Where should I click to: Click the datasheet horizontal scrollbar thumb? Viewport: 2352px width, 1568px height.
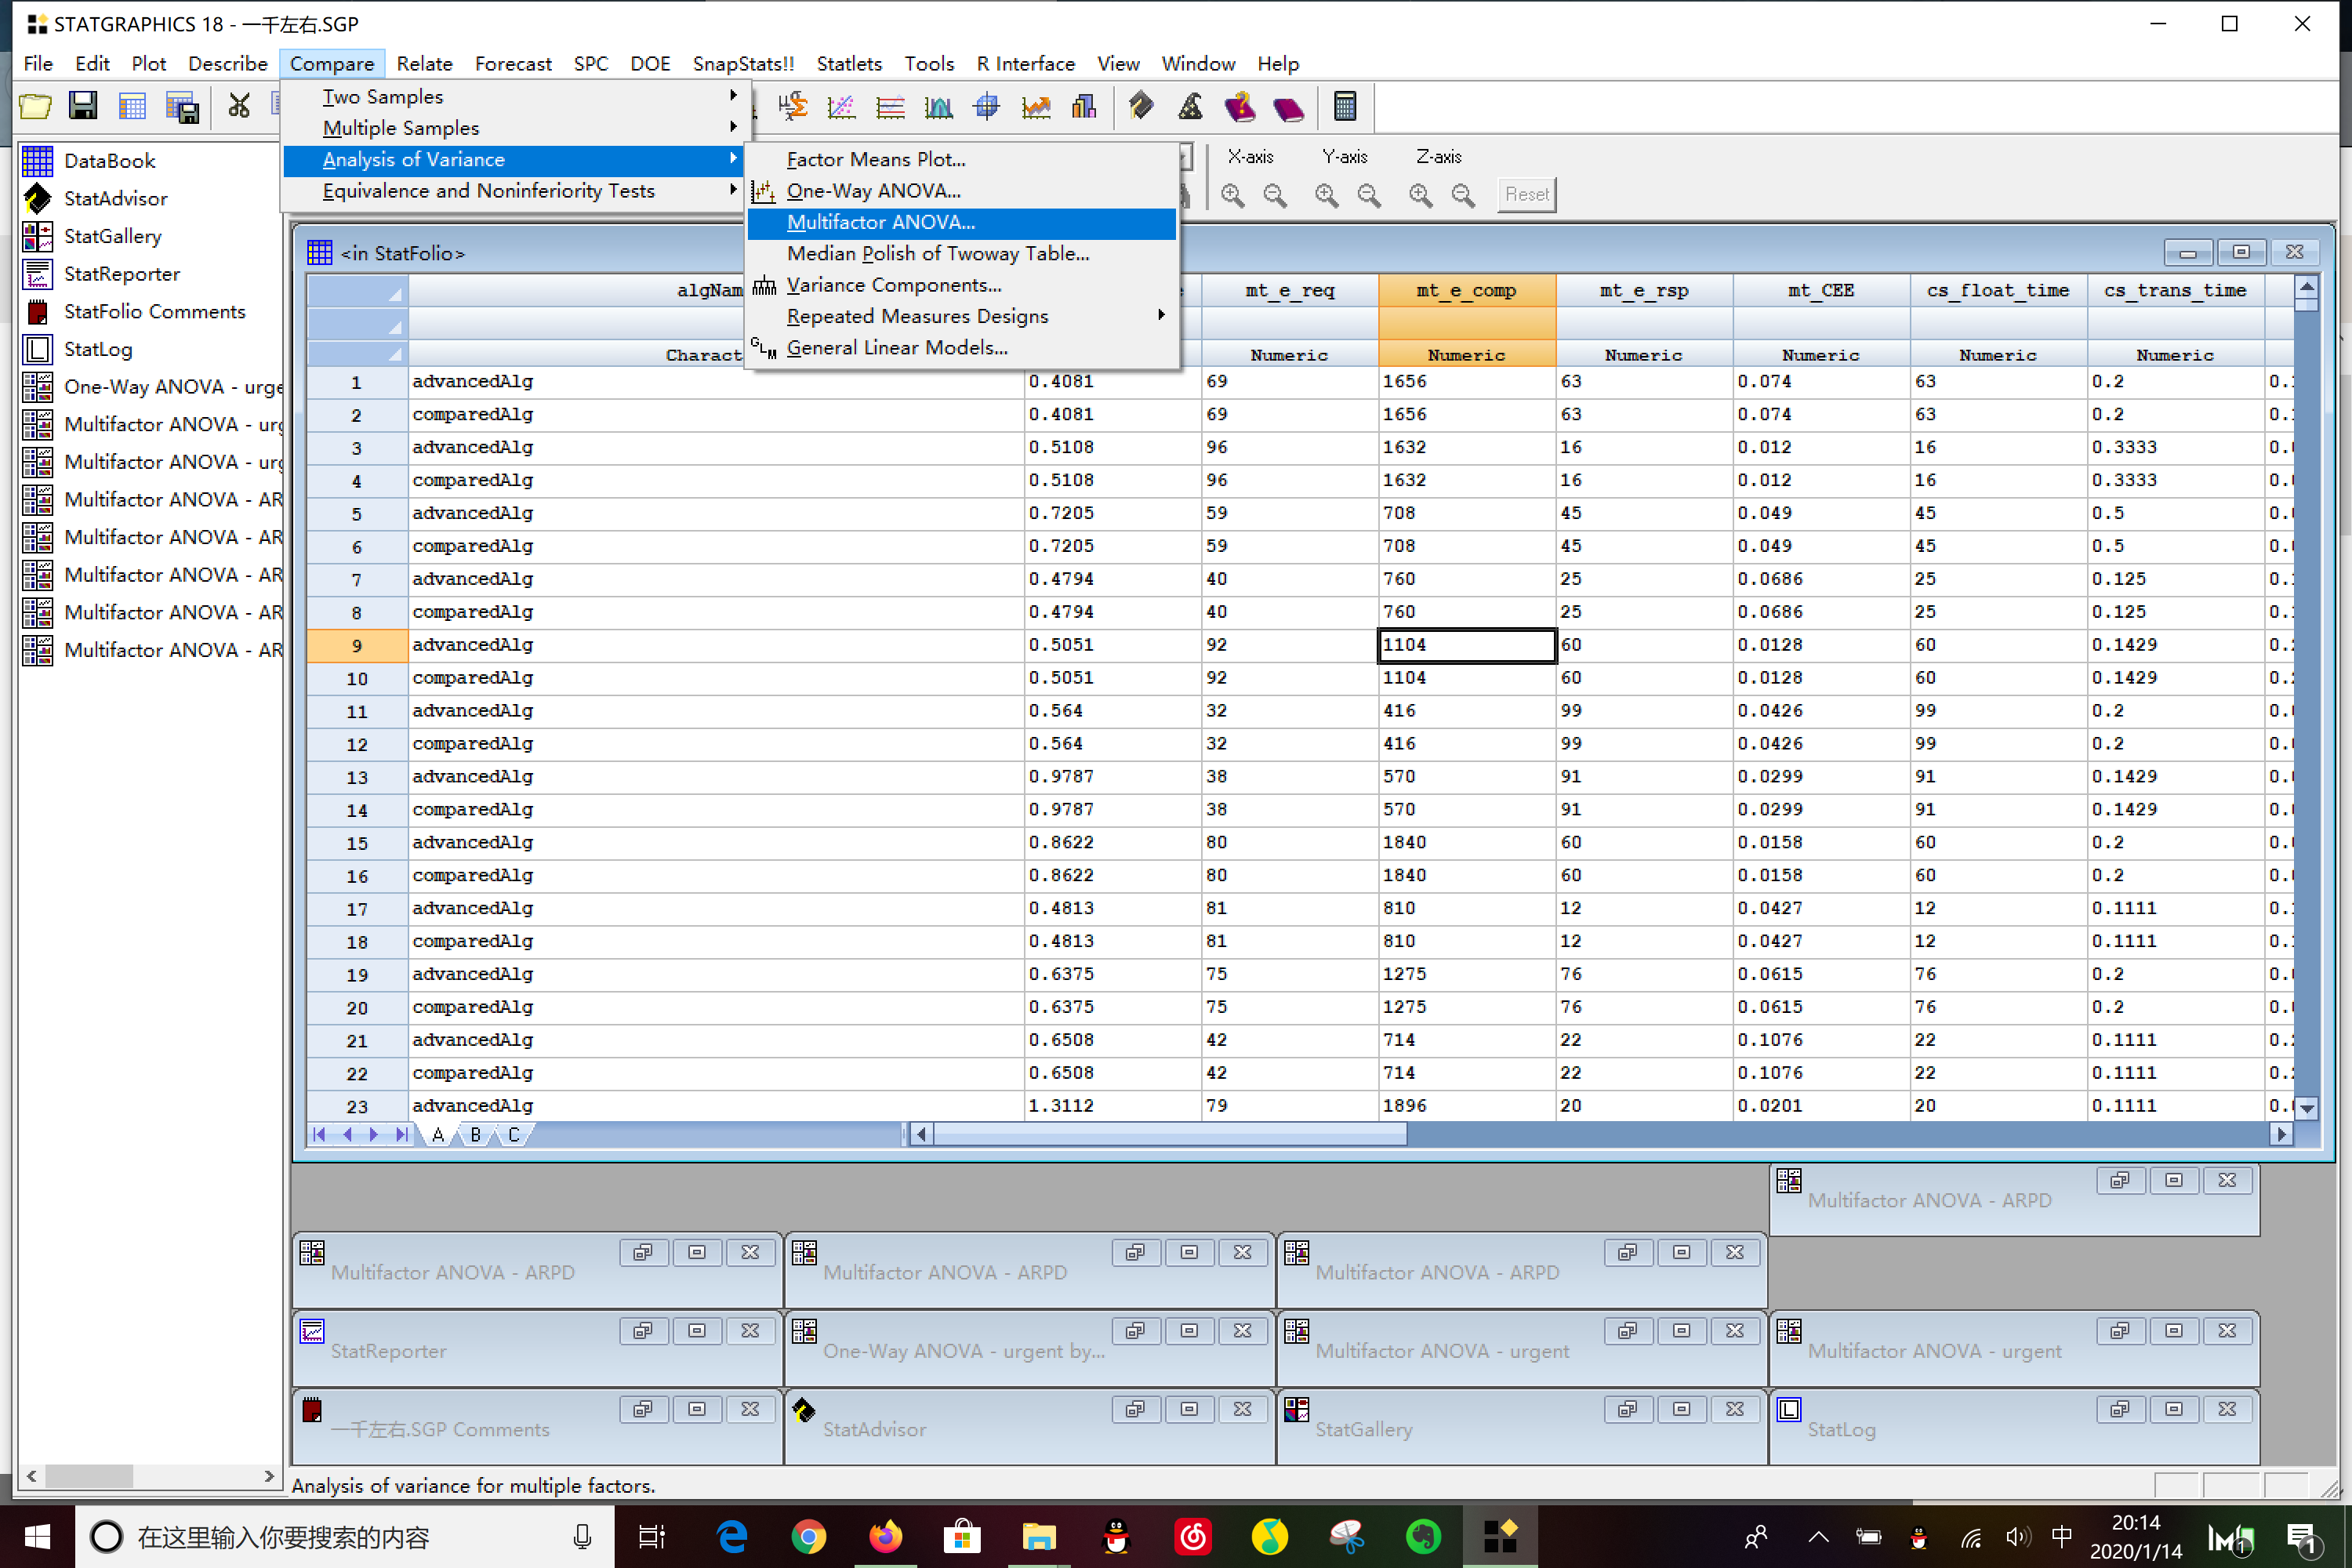click(x=1170, y=1134)
